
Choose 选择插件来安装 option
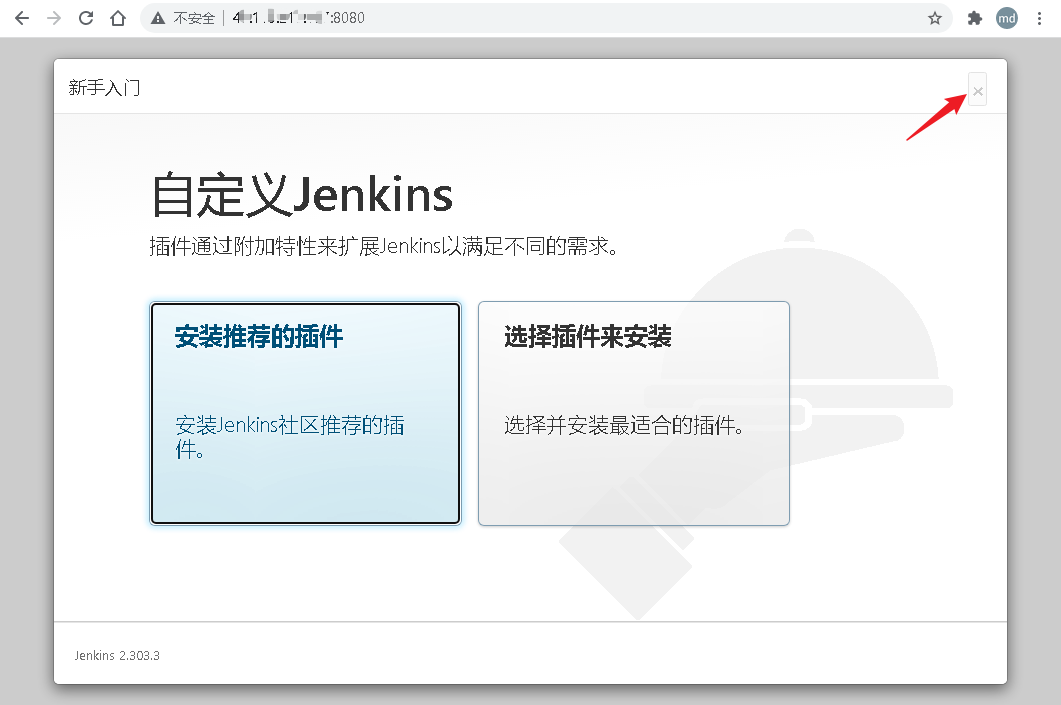(634, 413)
